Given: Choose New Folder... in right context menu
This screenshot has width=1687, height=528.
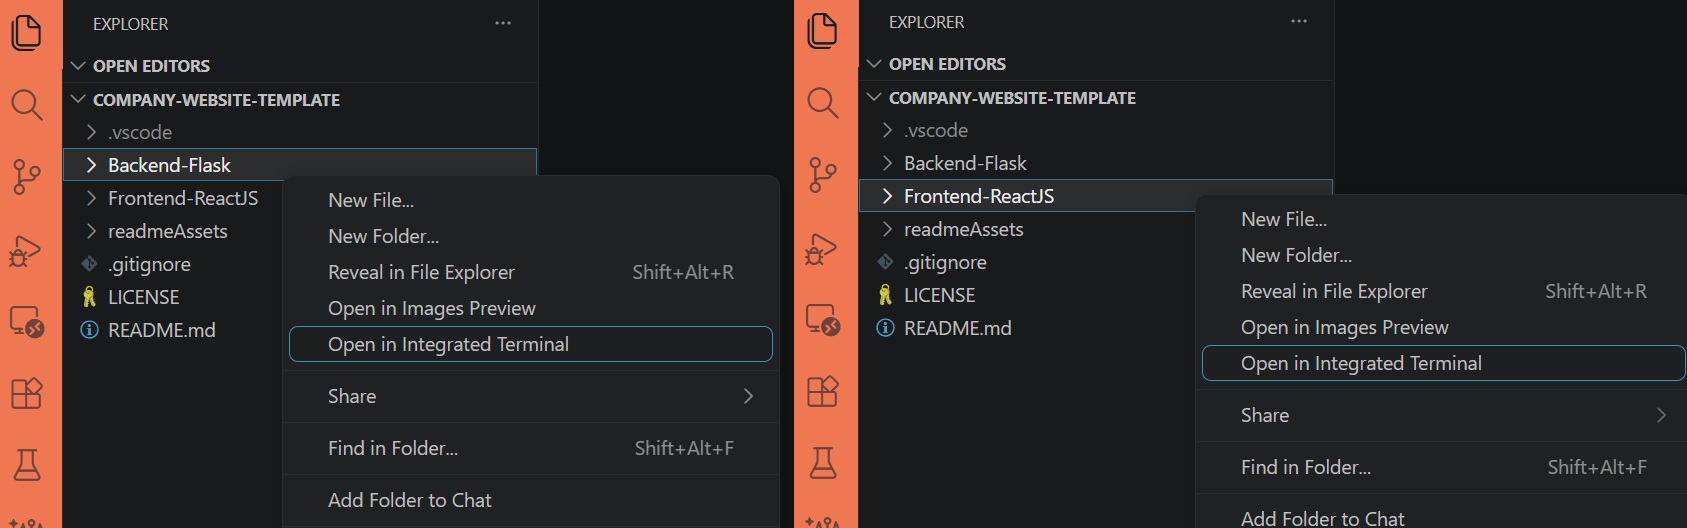Looking at the screenshot, I should pos(1444,255).
